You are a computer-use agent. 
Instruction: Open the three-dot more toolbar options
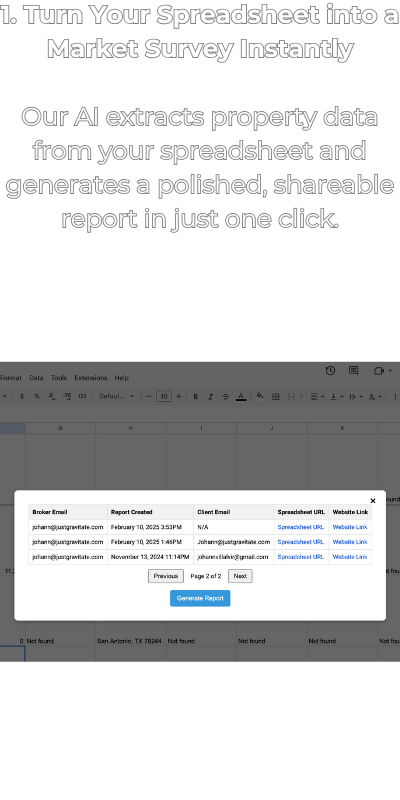tap(395, 396)
